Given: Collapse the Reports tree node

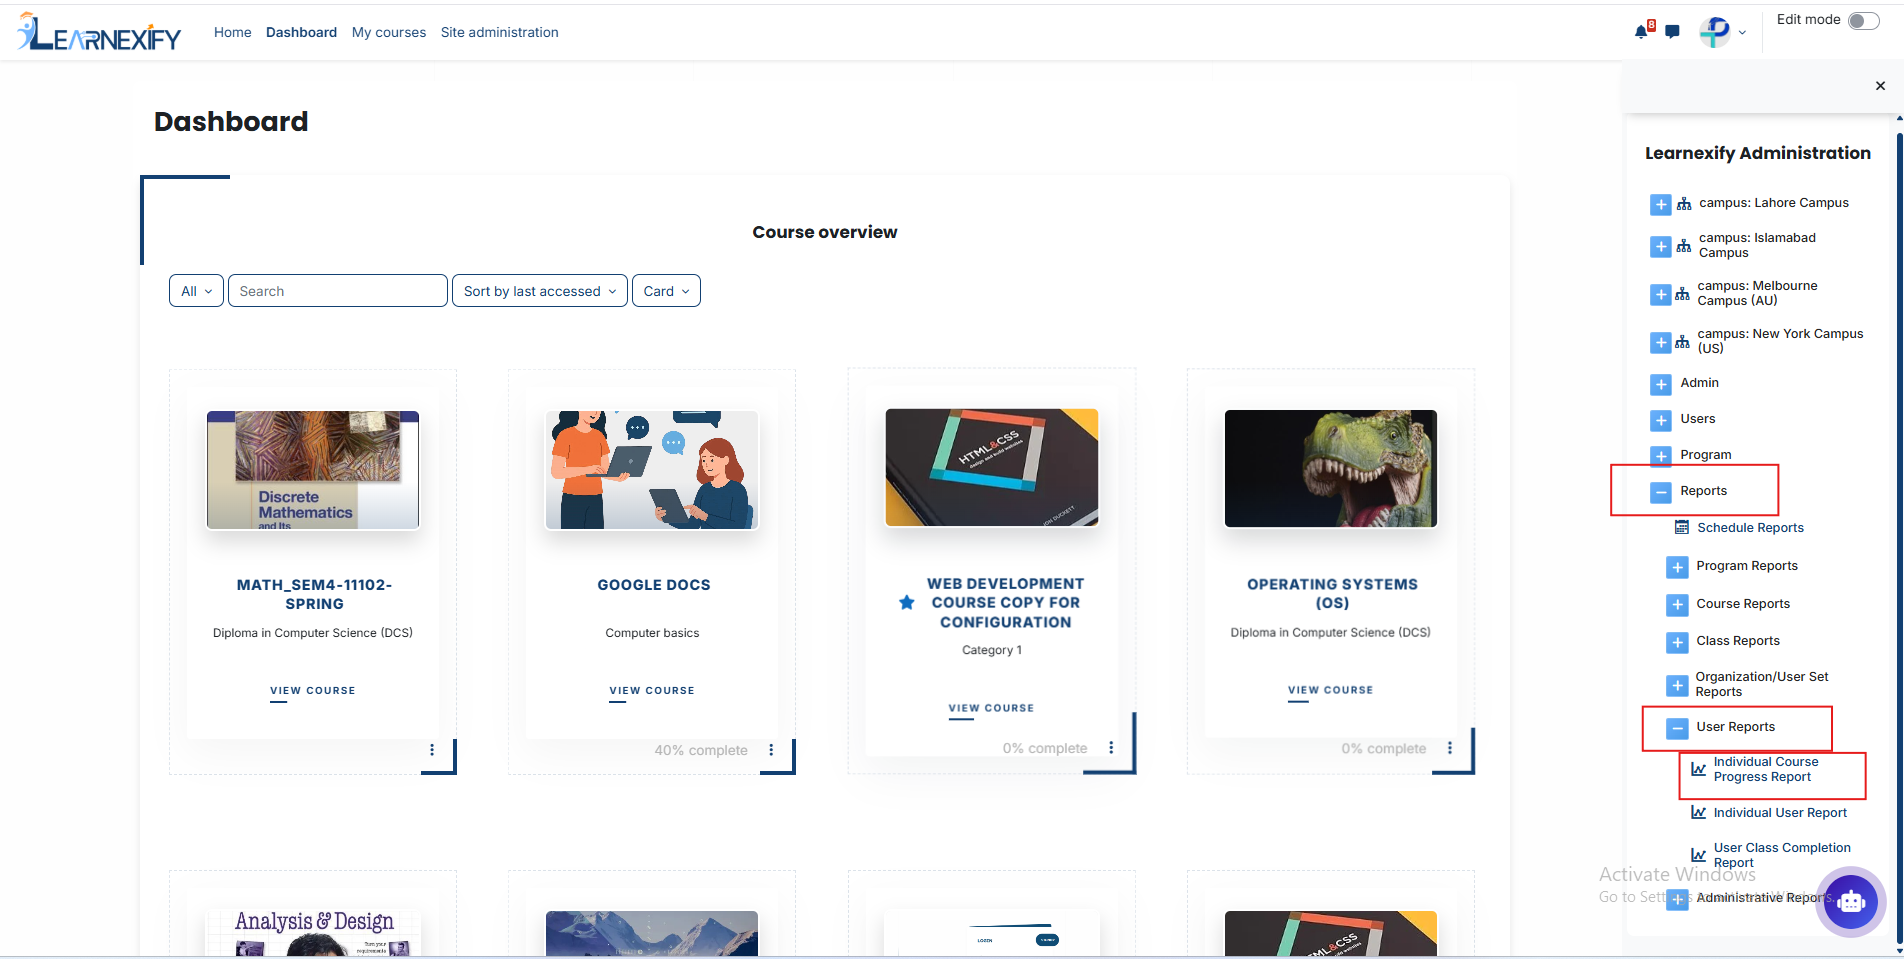Looking at the screenshot, I should (x=1661, y=492).
